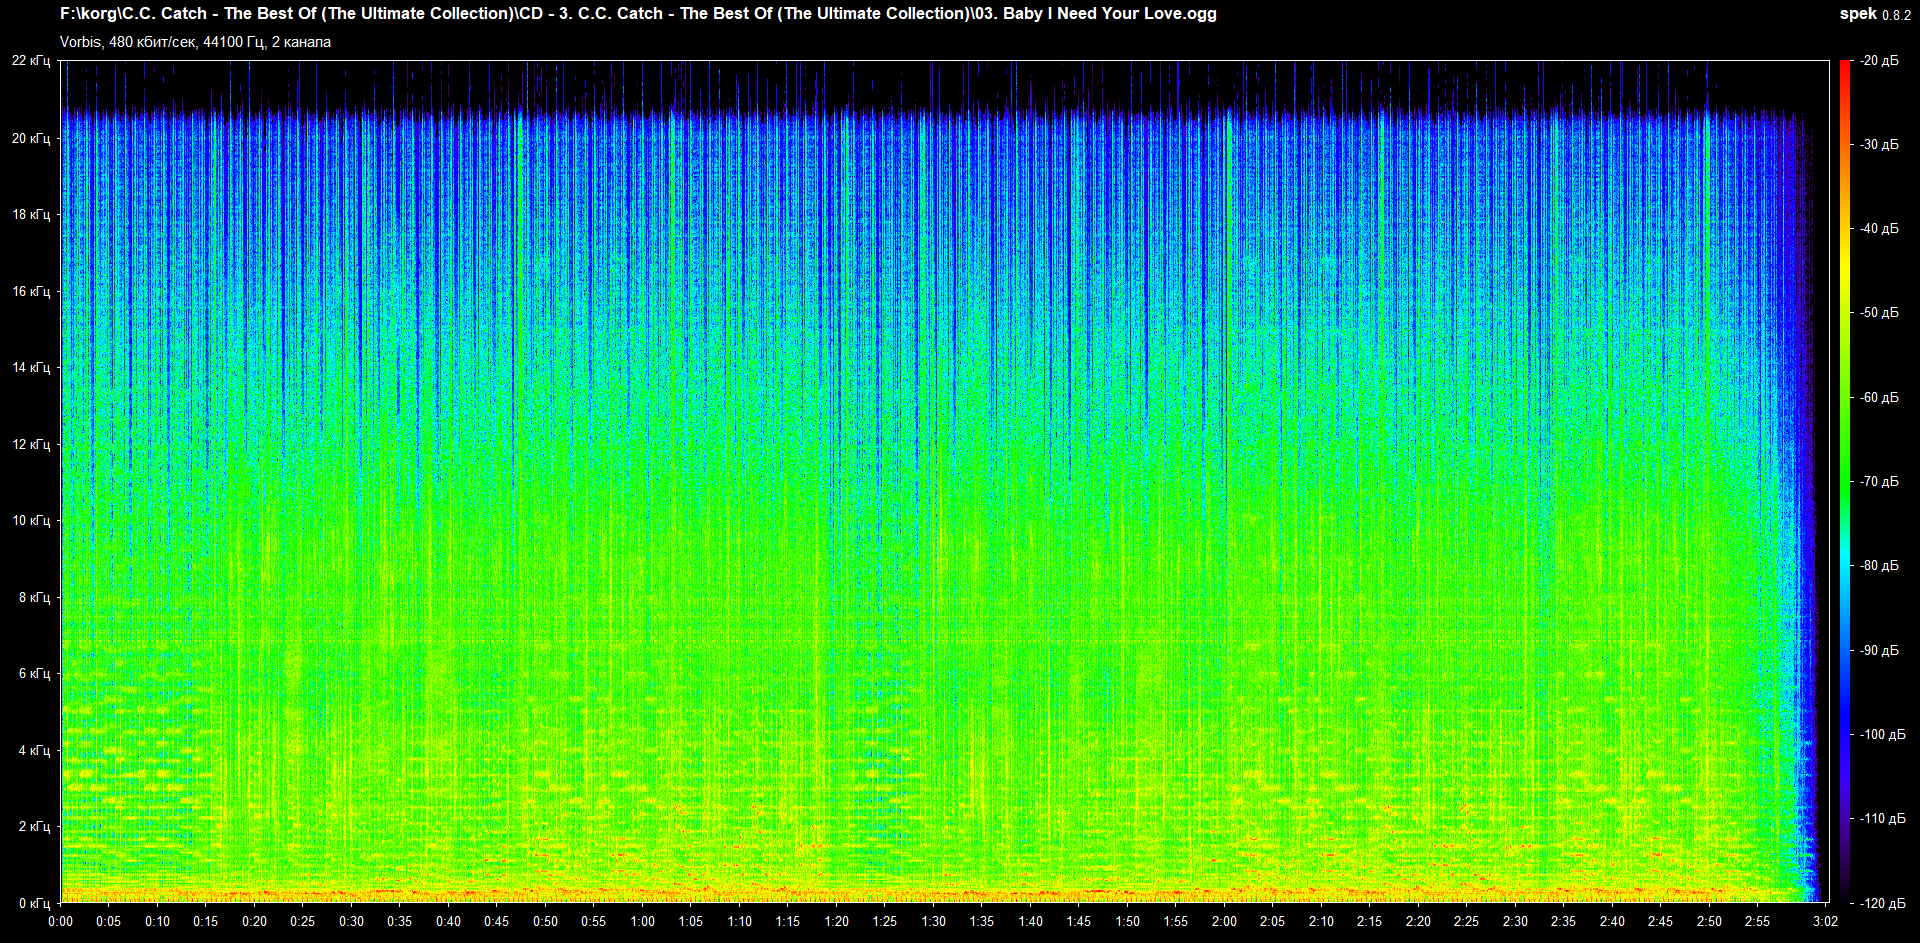Click the -70 дБ scale label
The image size is (1920, 943).
pyautogui.click(x=1879, y=482)
